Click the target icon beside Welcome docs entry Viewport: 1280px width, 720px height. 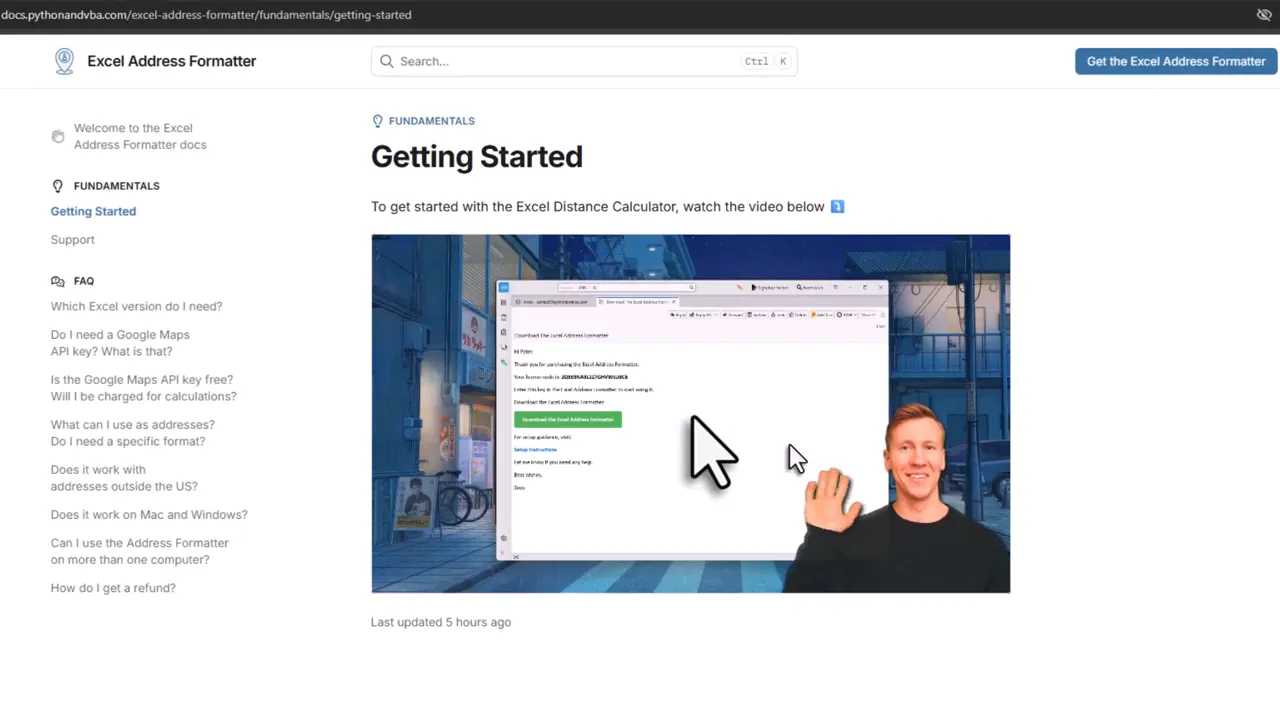coord(57,136)
